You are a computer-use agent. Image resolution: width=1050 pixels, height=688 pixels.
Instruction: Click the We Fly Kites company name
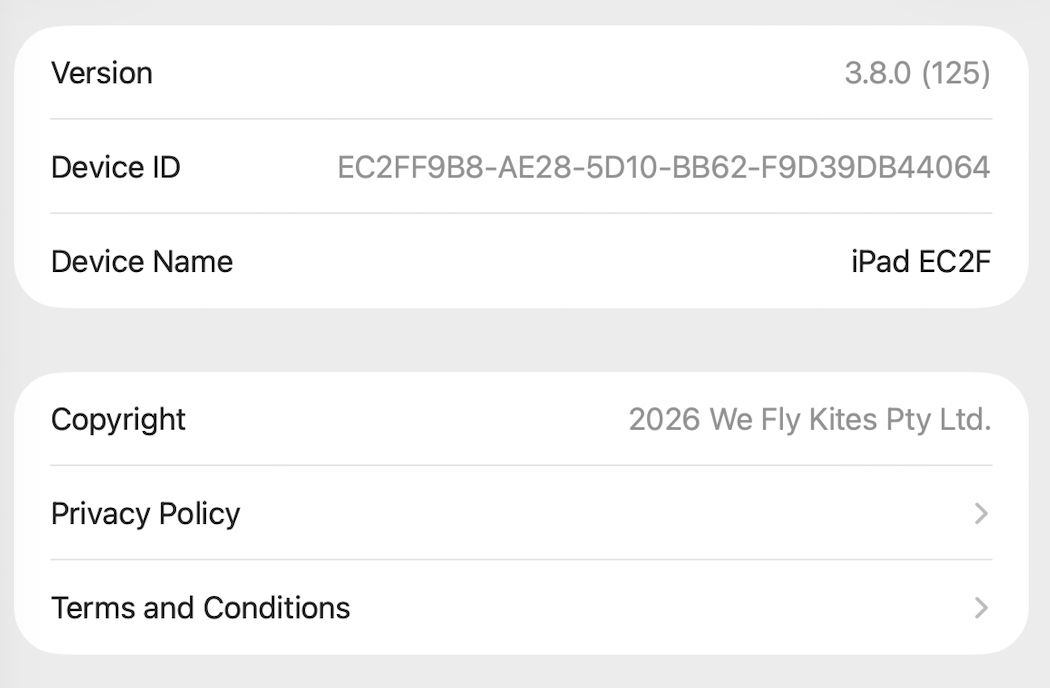coord(793,419)
